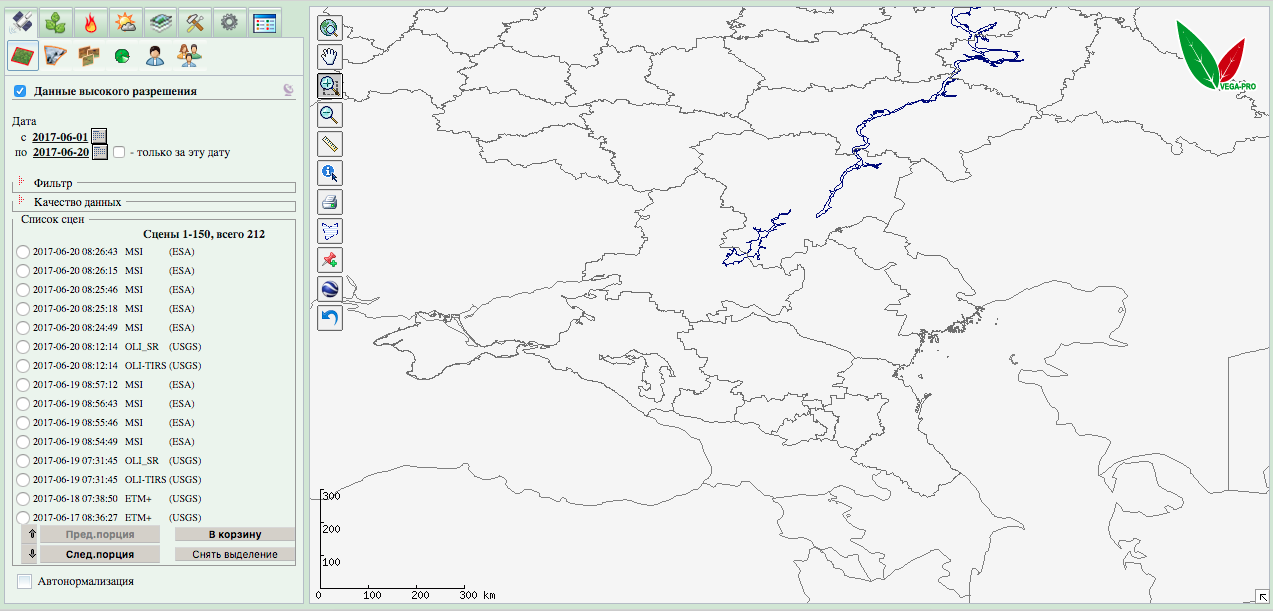The height and width of the screenshot is (611, 1273).
Task: Select scene 2017-06-20 08:26:43 MSI radio button
Action: point(23,252)
